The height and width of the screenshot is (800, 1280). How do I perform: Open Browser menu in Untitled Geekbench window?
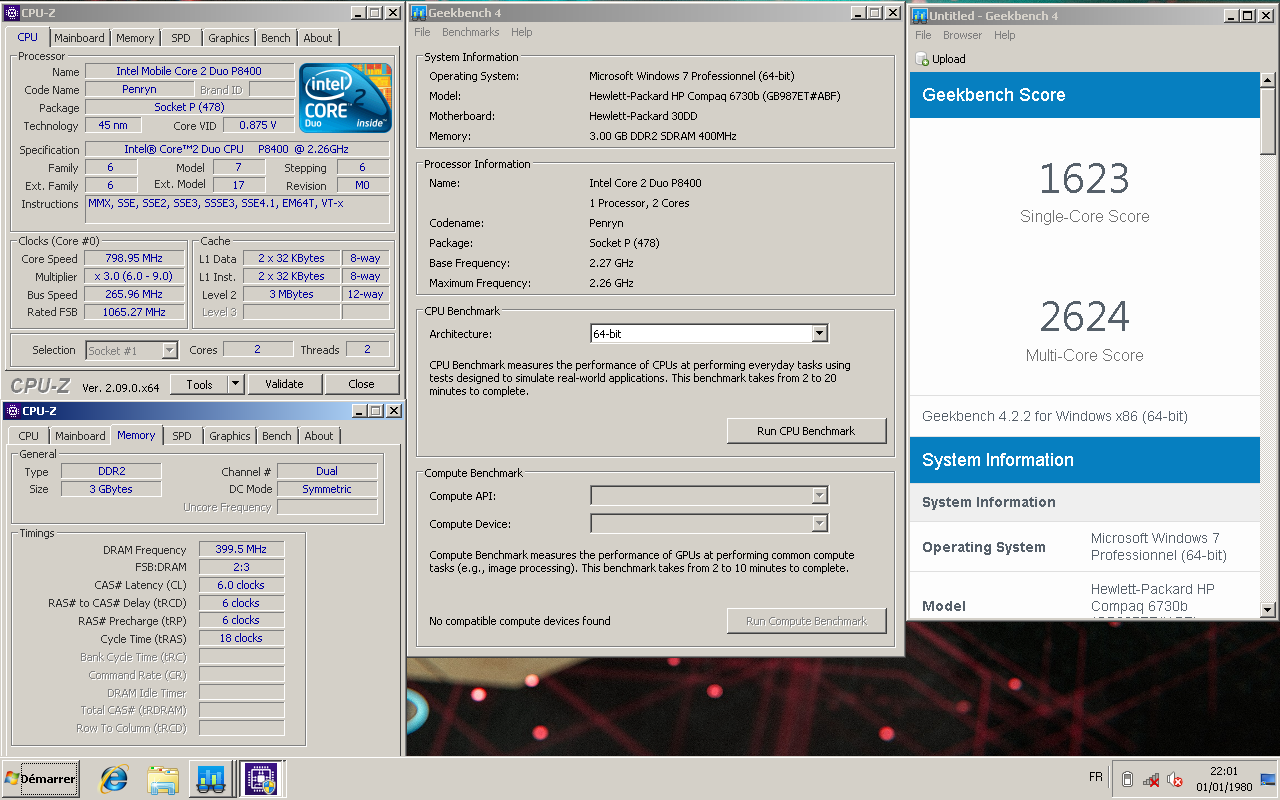pyautogui.click(x=962, y=35)
